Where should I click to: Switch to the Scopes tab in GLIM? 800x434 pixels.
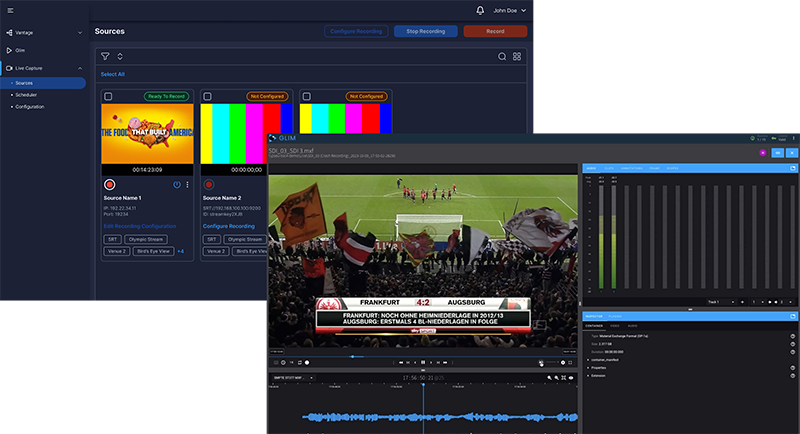(672, 168)
